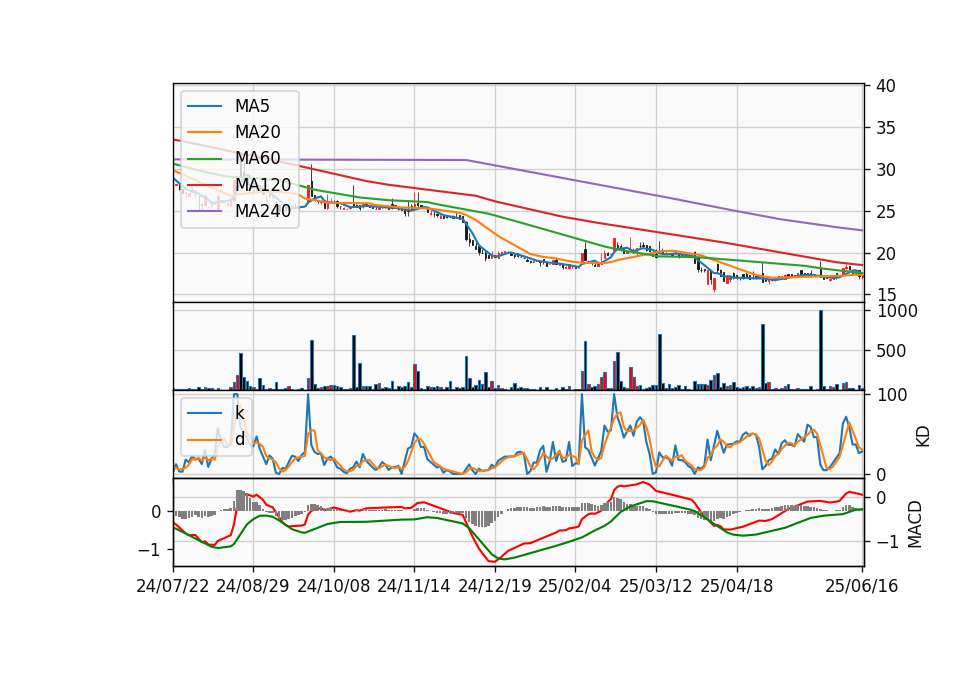Click the 25/02/04 date axis label
Screen dimensions: 960x690
pos(574,586)
